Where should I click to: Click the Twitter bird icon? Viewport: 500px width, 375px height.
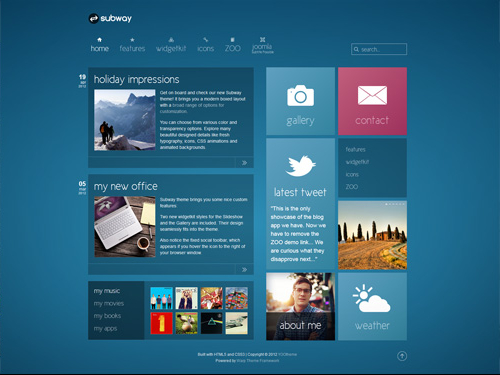click(300, 166)
